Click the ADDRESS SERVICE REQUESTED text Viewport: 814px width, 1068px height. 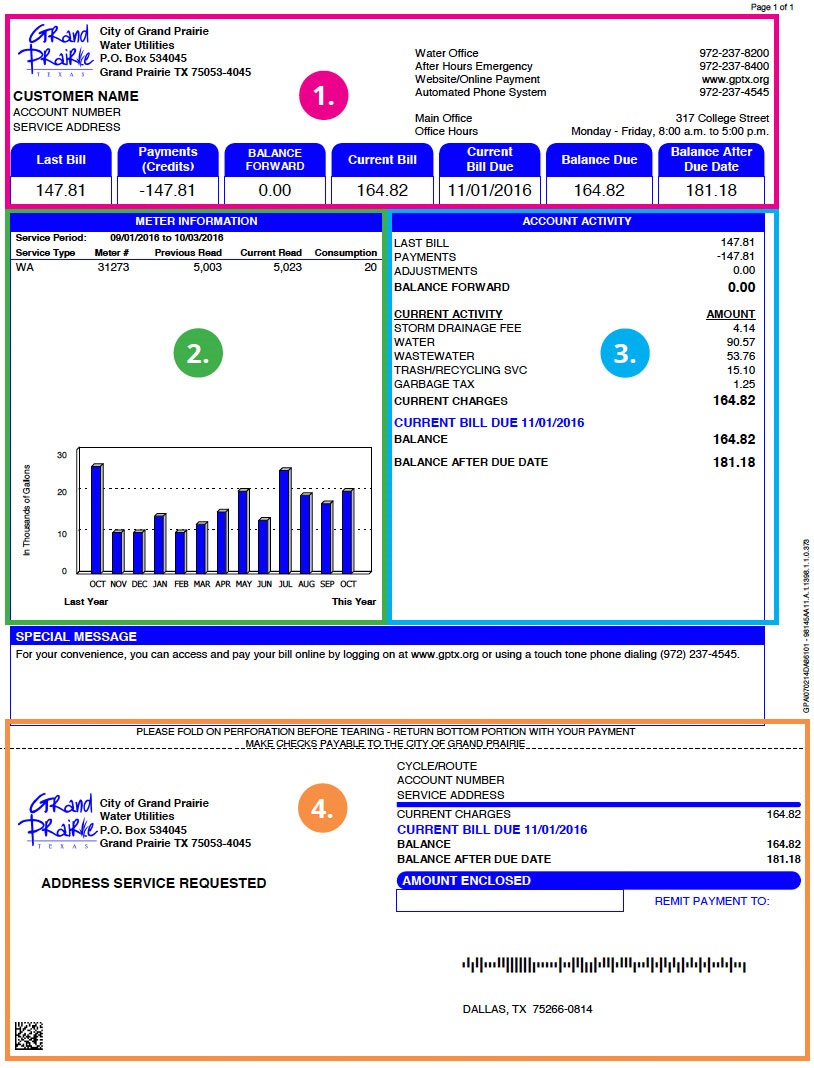(153, 883)
